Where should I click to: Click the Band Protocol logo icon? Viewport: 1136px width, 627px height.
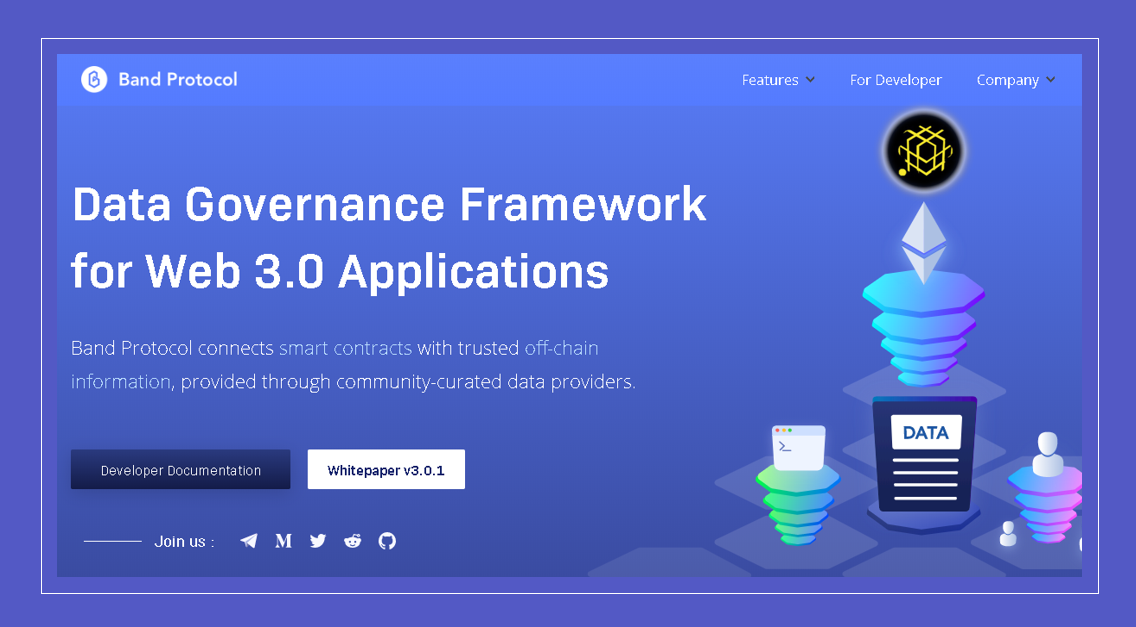(94, 79)
